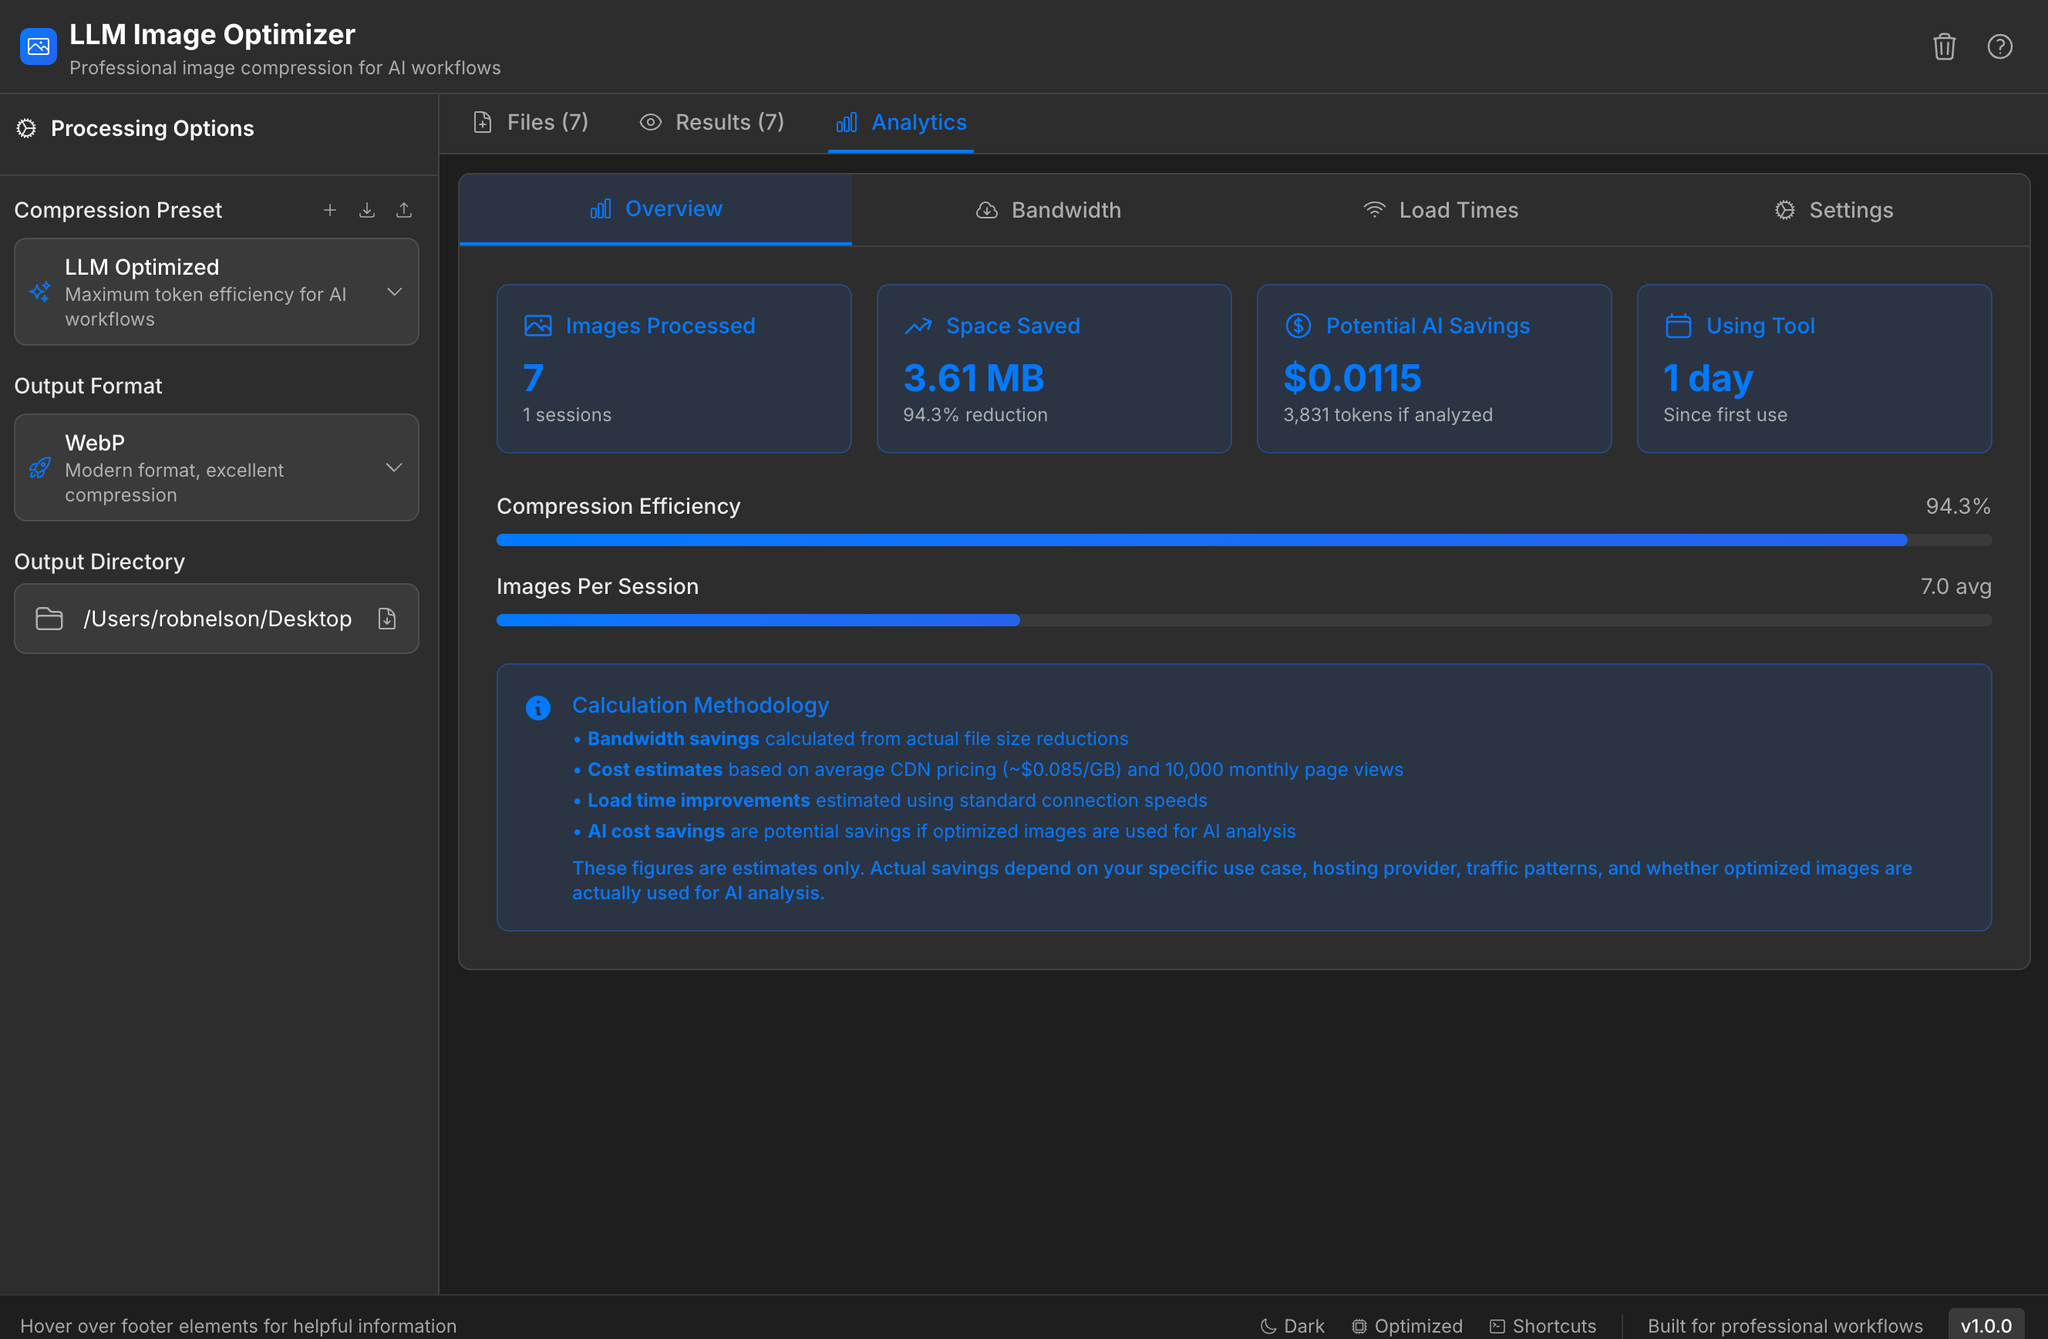The height and width of the screenshot is (1339, 2048).
Task: Add a new compression preset with plus icon
Action: pyautogui.click(x=330, y=210)
